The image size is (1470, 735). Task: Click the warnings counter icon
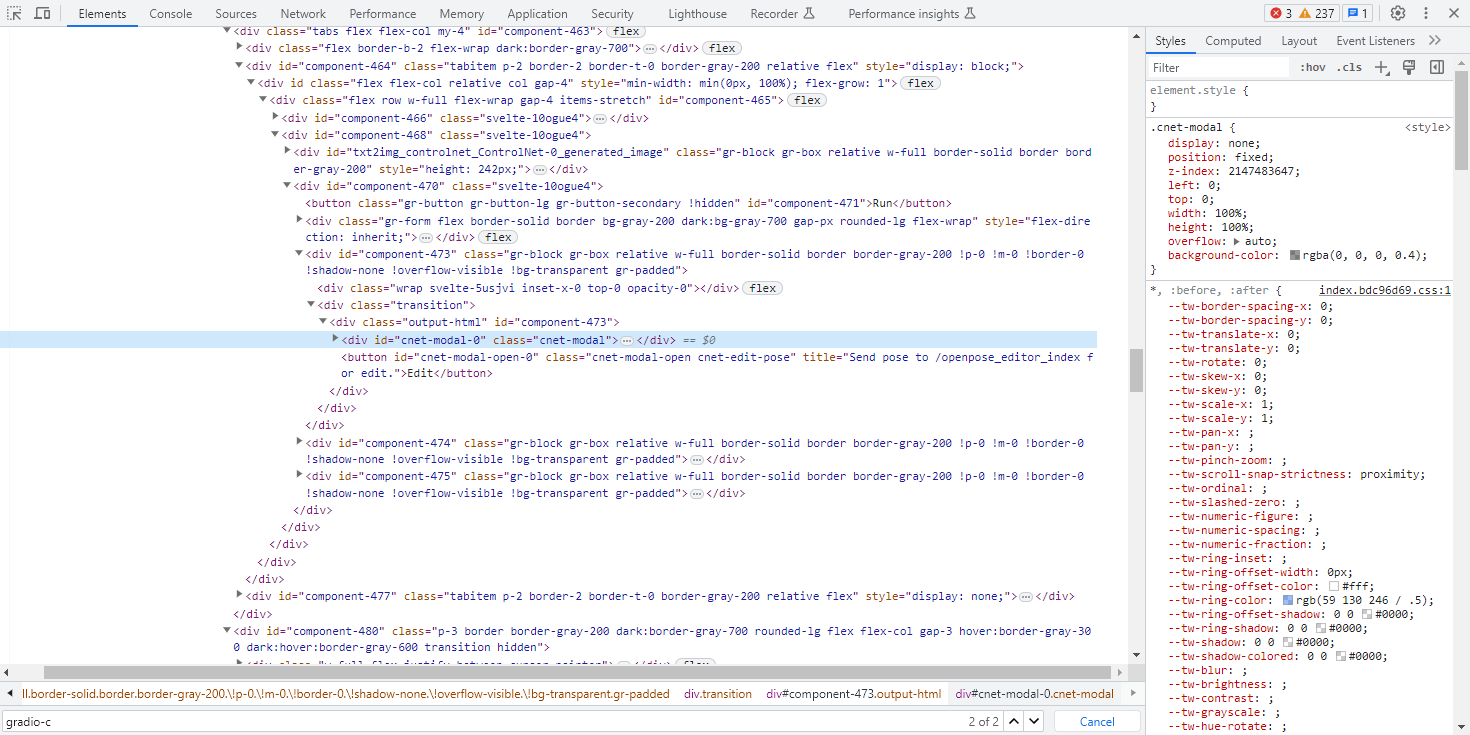tap(1306, 13)
